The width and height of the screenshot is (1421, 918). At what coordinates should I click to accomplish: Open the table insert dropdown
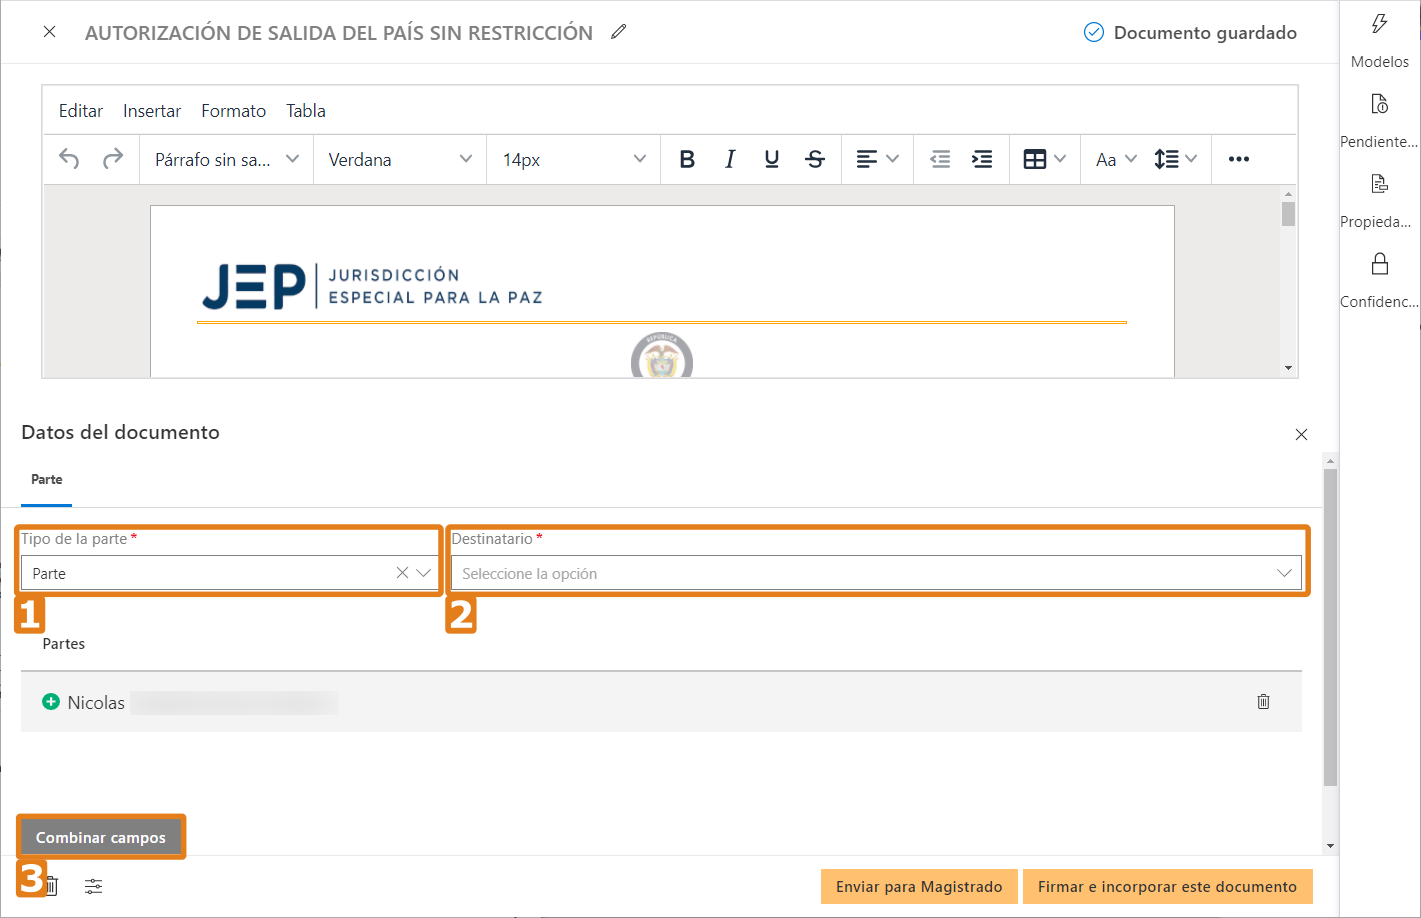[x=1044, y=159]
